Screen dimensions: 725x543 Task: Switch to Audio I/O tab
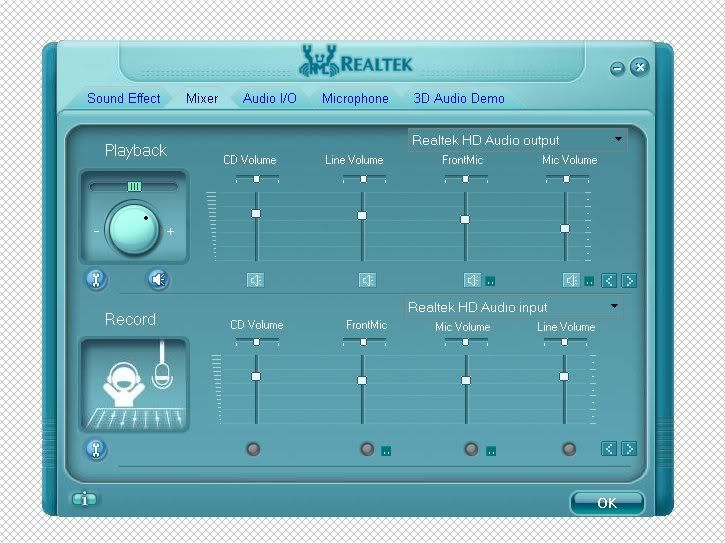coord(270,98)
